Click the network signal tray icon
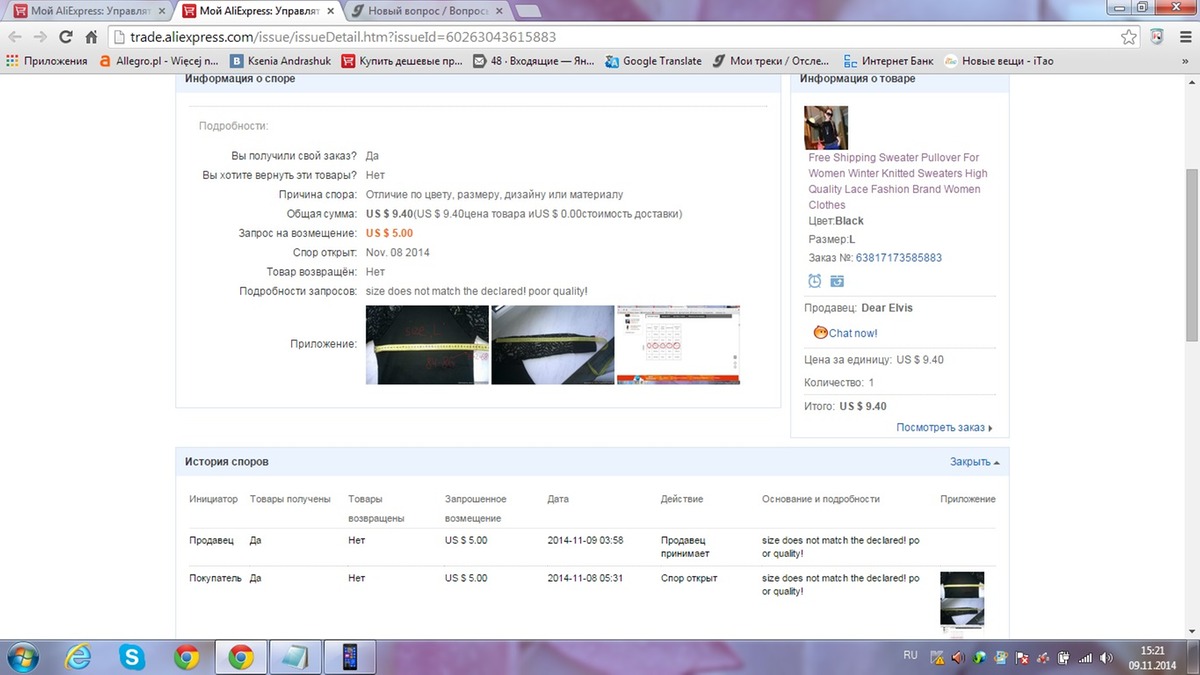This screenshot has height=675, width=1200. (x=1086, y=657)
